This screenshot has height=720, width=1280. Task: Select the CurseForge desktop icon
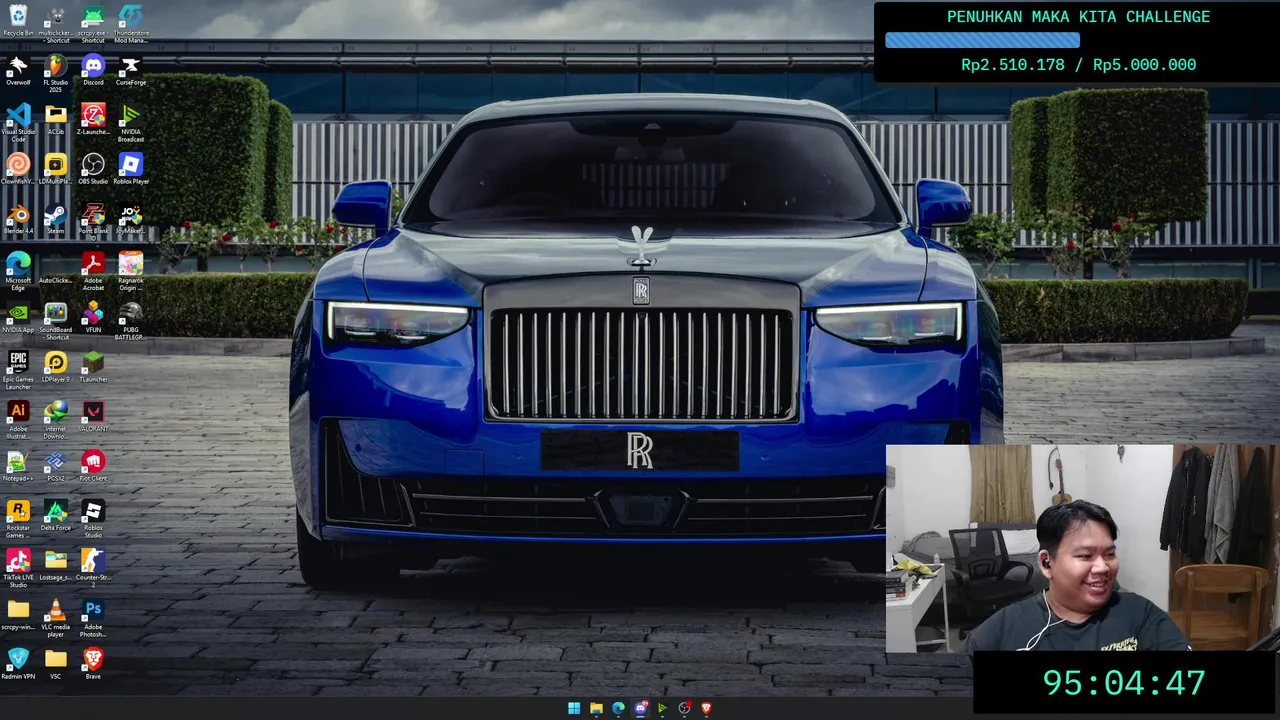[x=131, y=70]
